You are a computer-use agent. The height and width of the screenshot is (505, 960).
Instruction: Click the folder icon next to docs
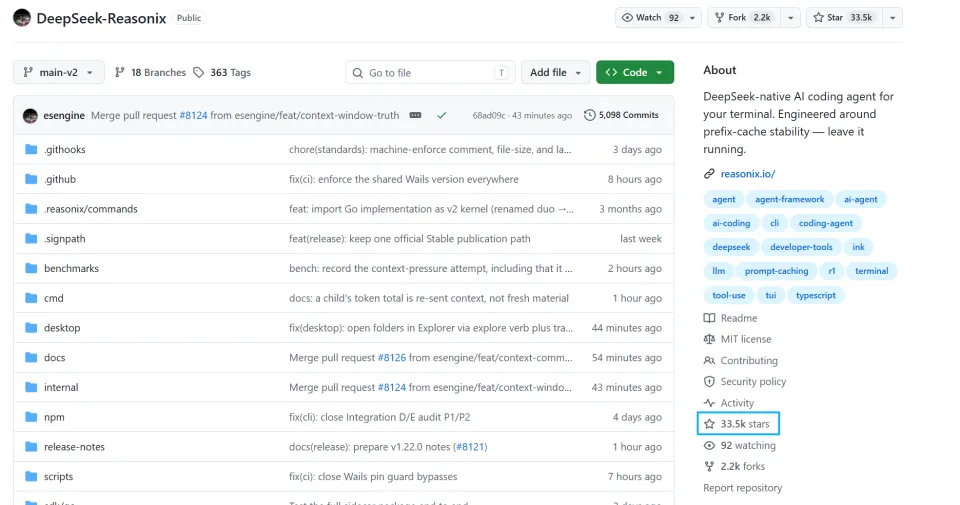(x=31, y=357)
